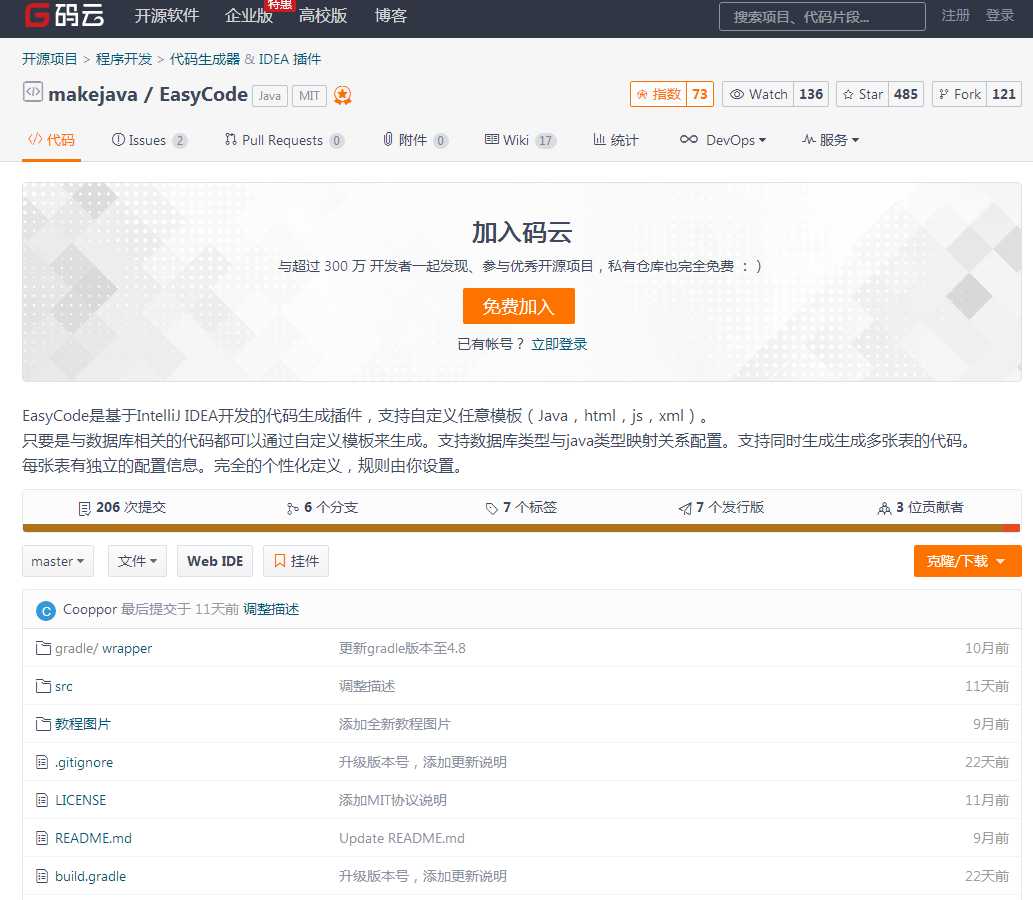Open commit message Update README.md
Viewport: 1033px width, 900px height.
(x=402, y=838)
